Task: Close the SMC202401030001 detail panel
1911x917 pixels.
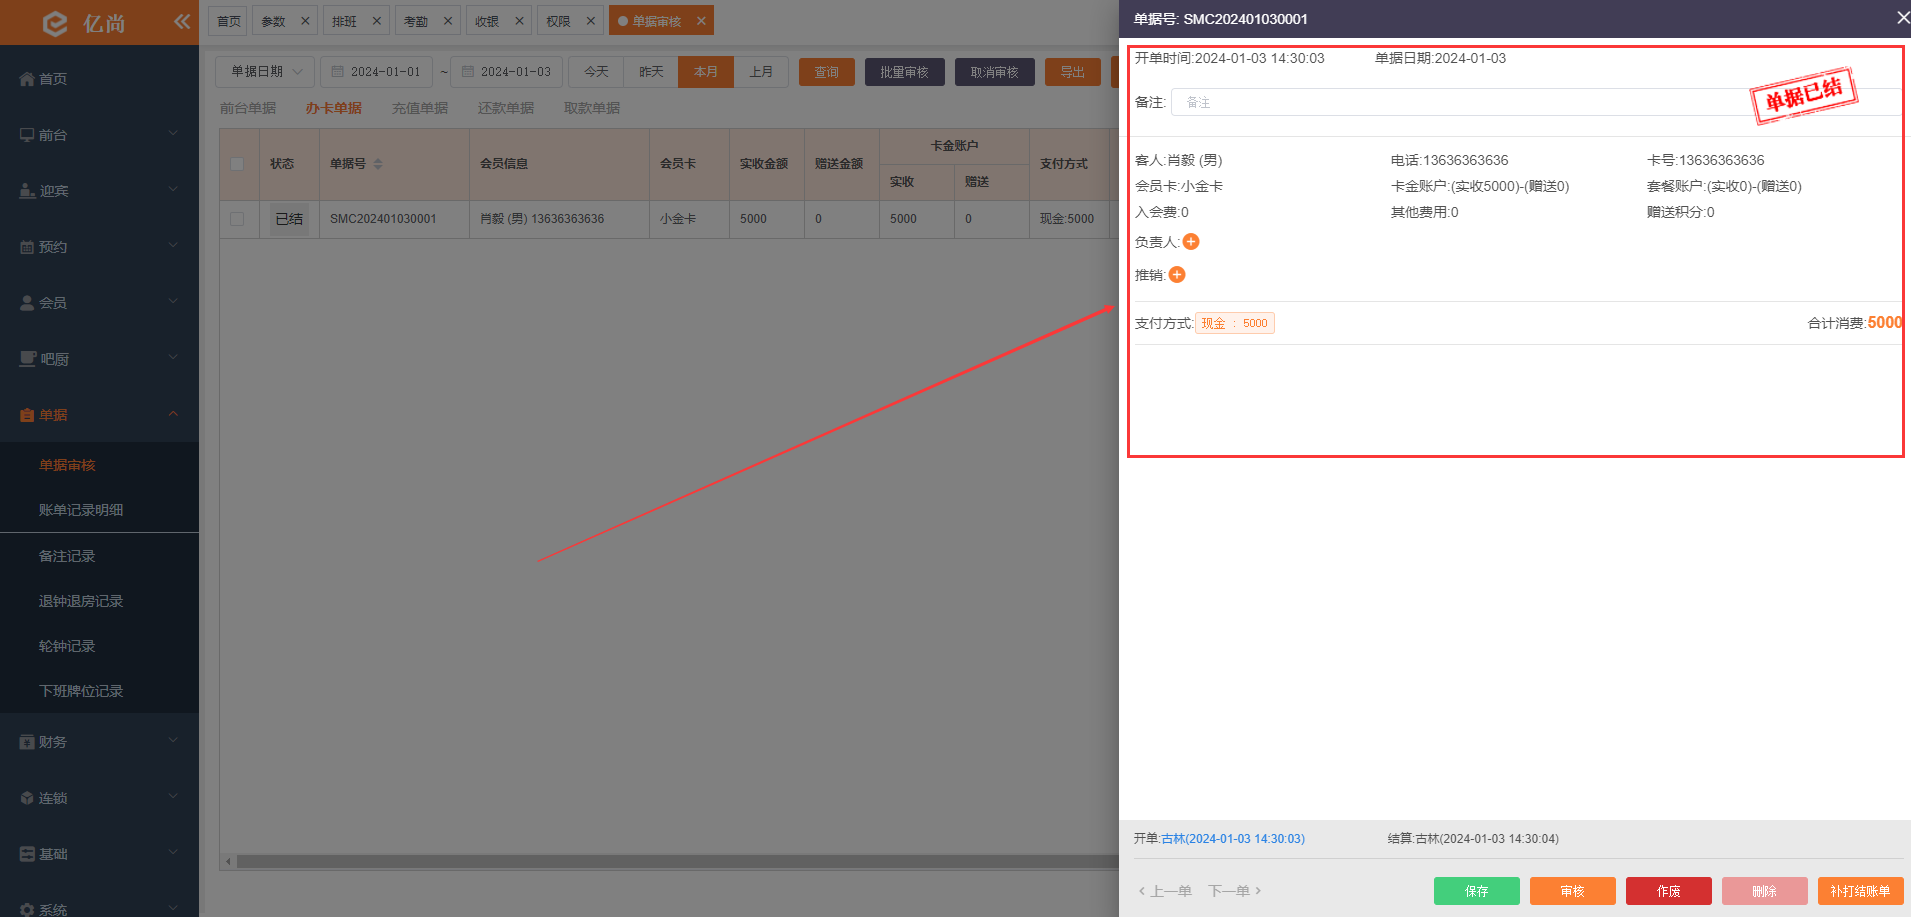Action: click(1903, 18)
